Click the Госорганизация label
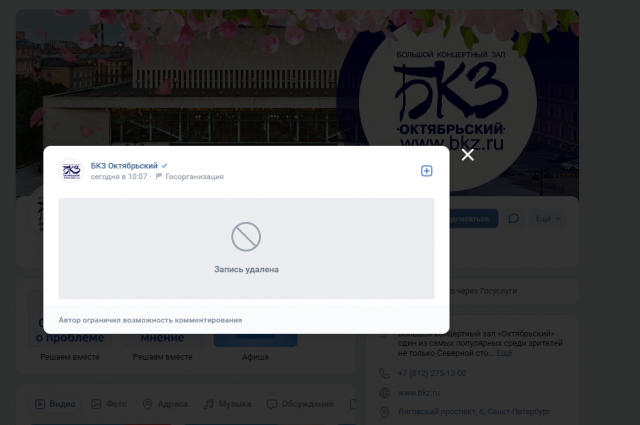This screenshot has width=640, height=425. (194, 176)
